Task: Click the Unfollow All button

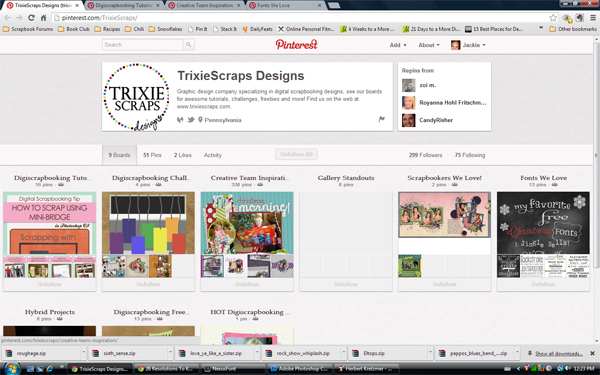Action: tap(296, 154)
